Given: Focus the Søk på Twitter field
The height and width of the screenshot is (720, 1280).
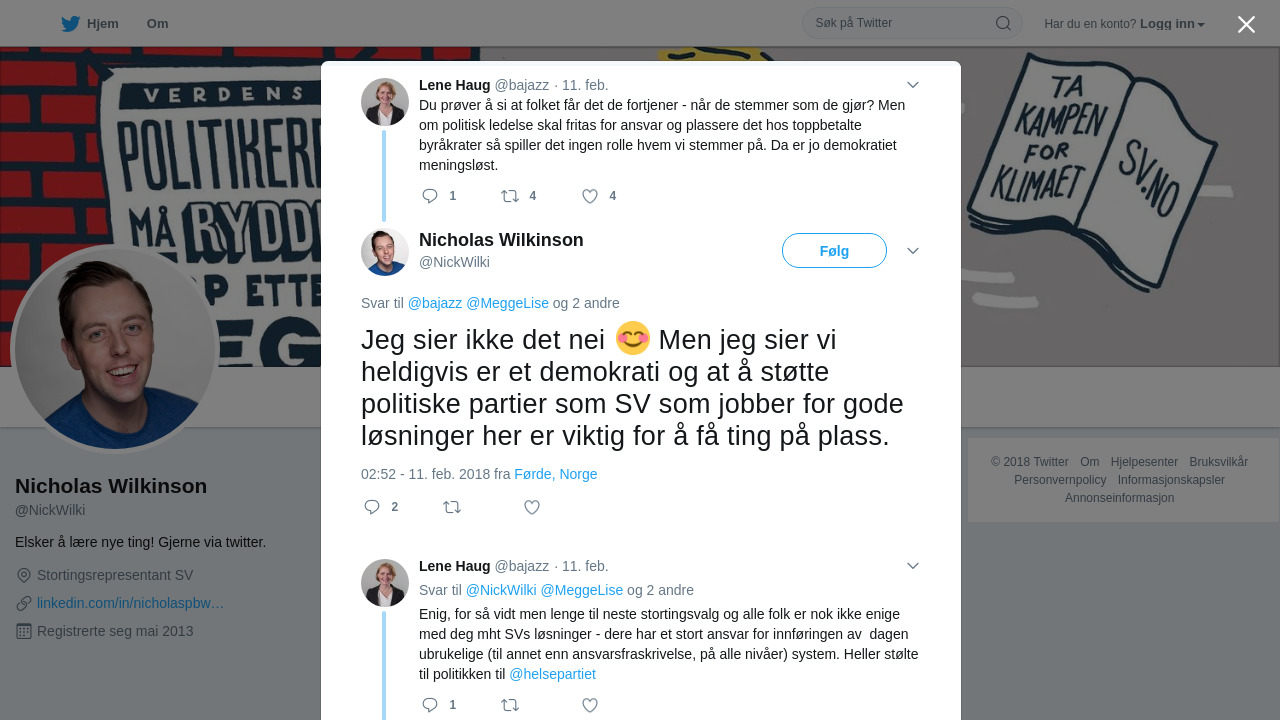Looking at the screenshot, I should point(900,23).
